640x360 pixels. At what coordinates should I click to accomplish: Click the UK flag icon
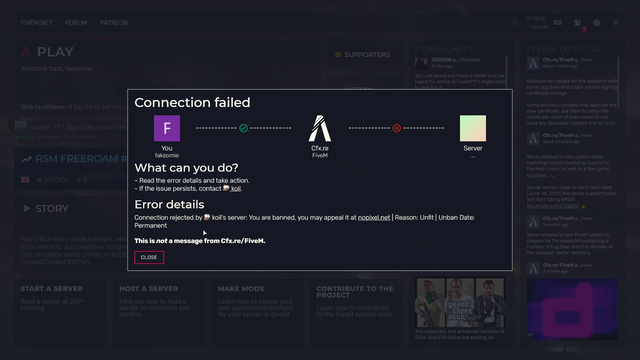click(25, 180)
